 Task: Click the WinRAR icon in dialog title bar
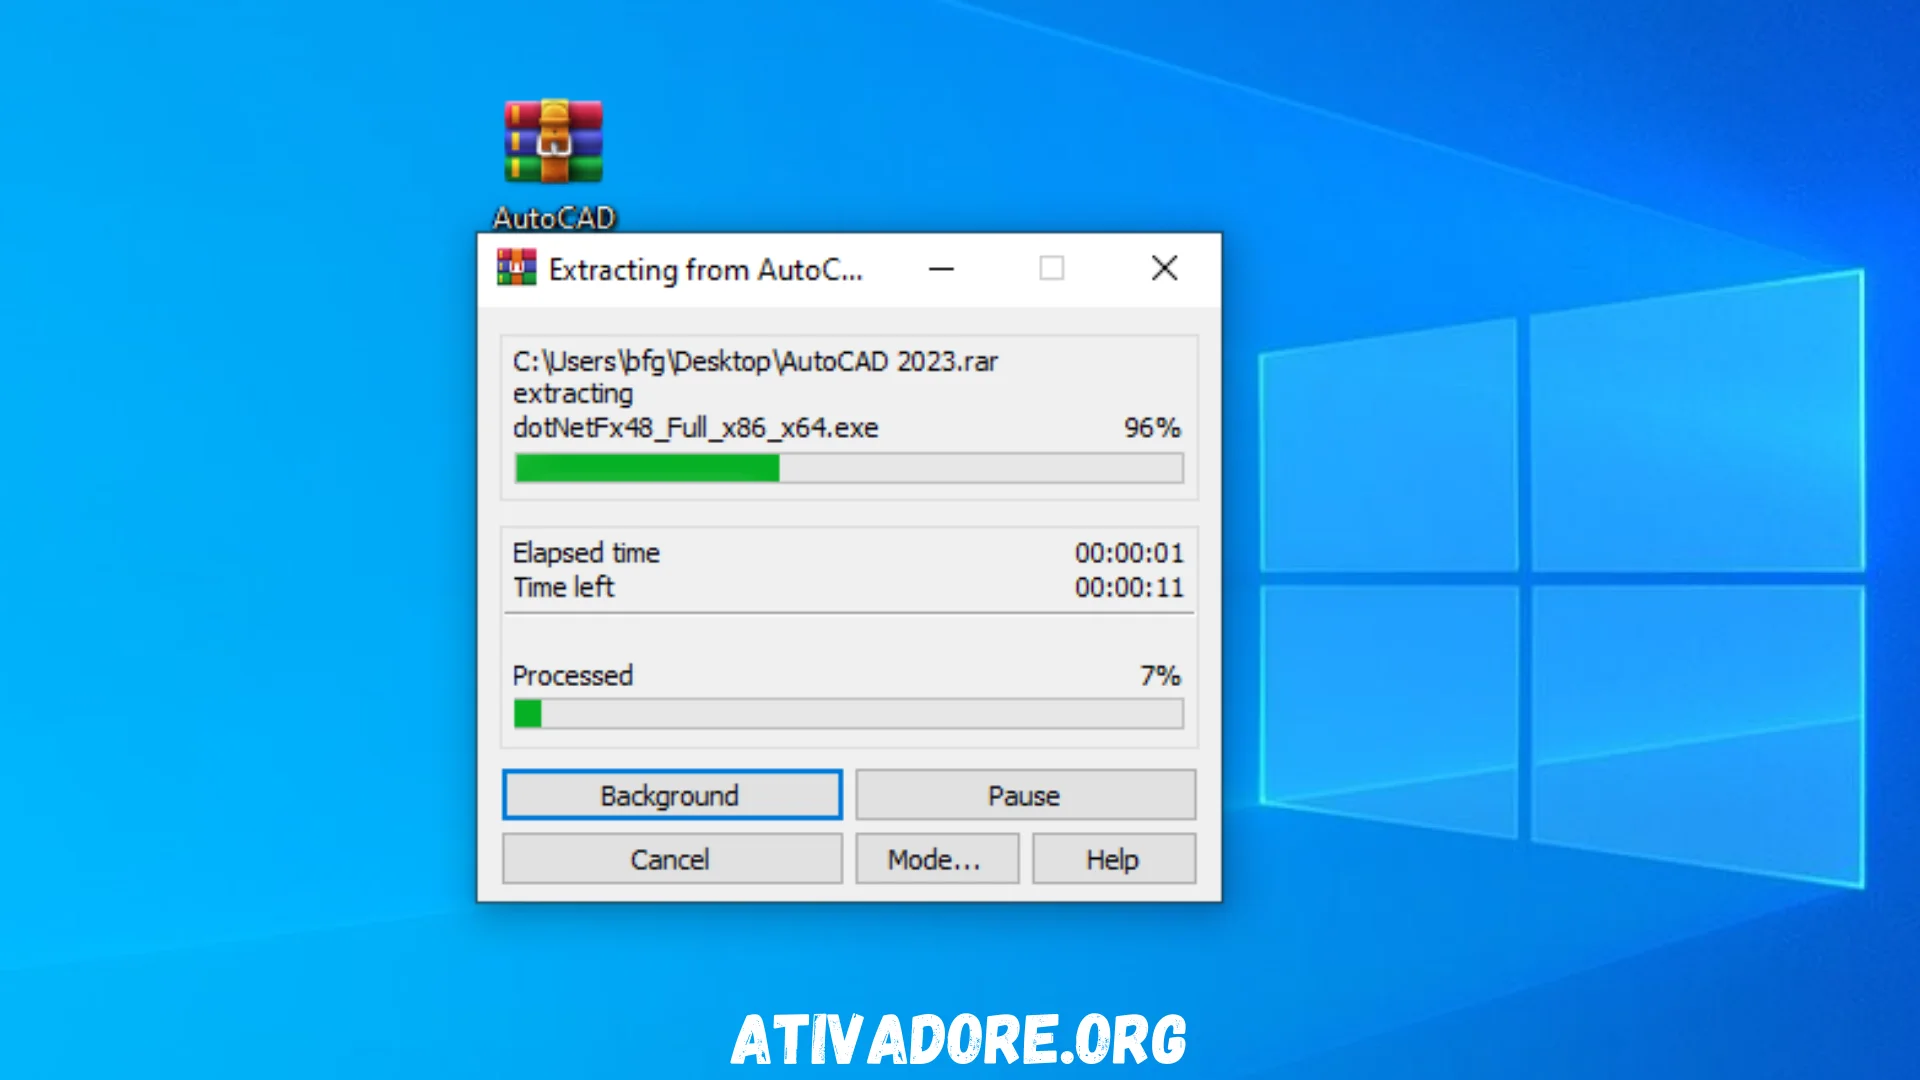(516, 270)
